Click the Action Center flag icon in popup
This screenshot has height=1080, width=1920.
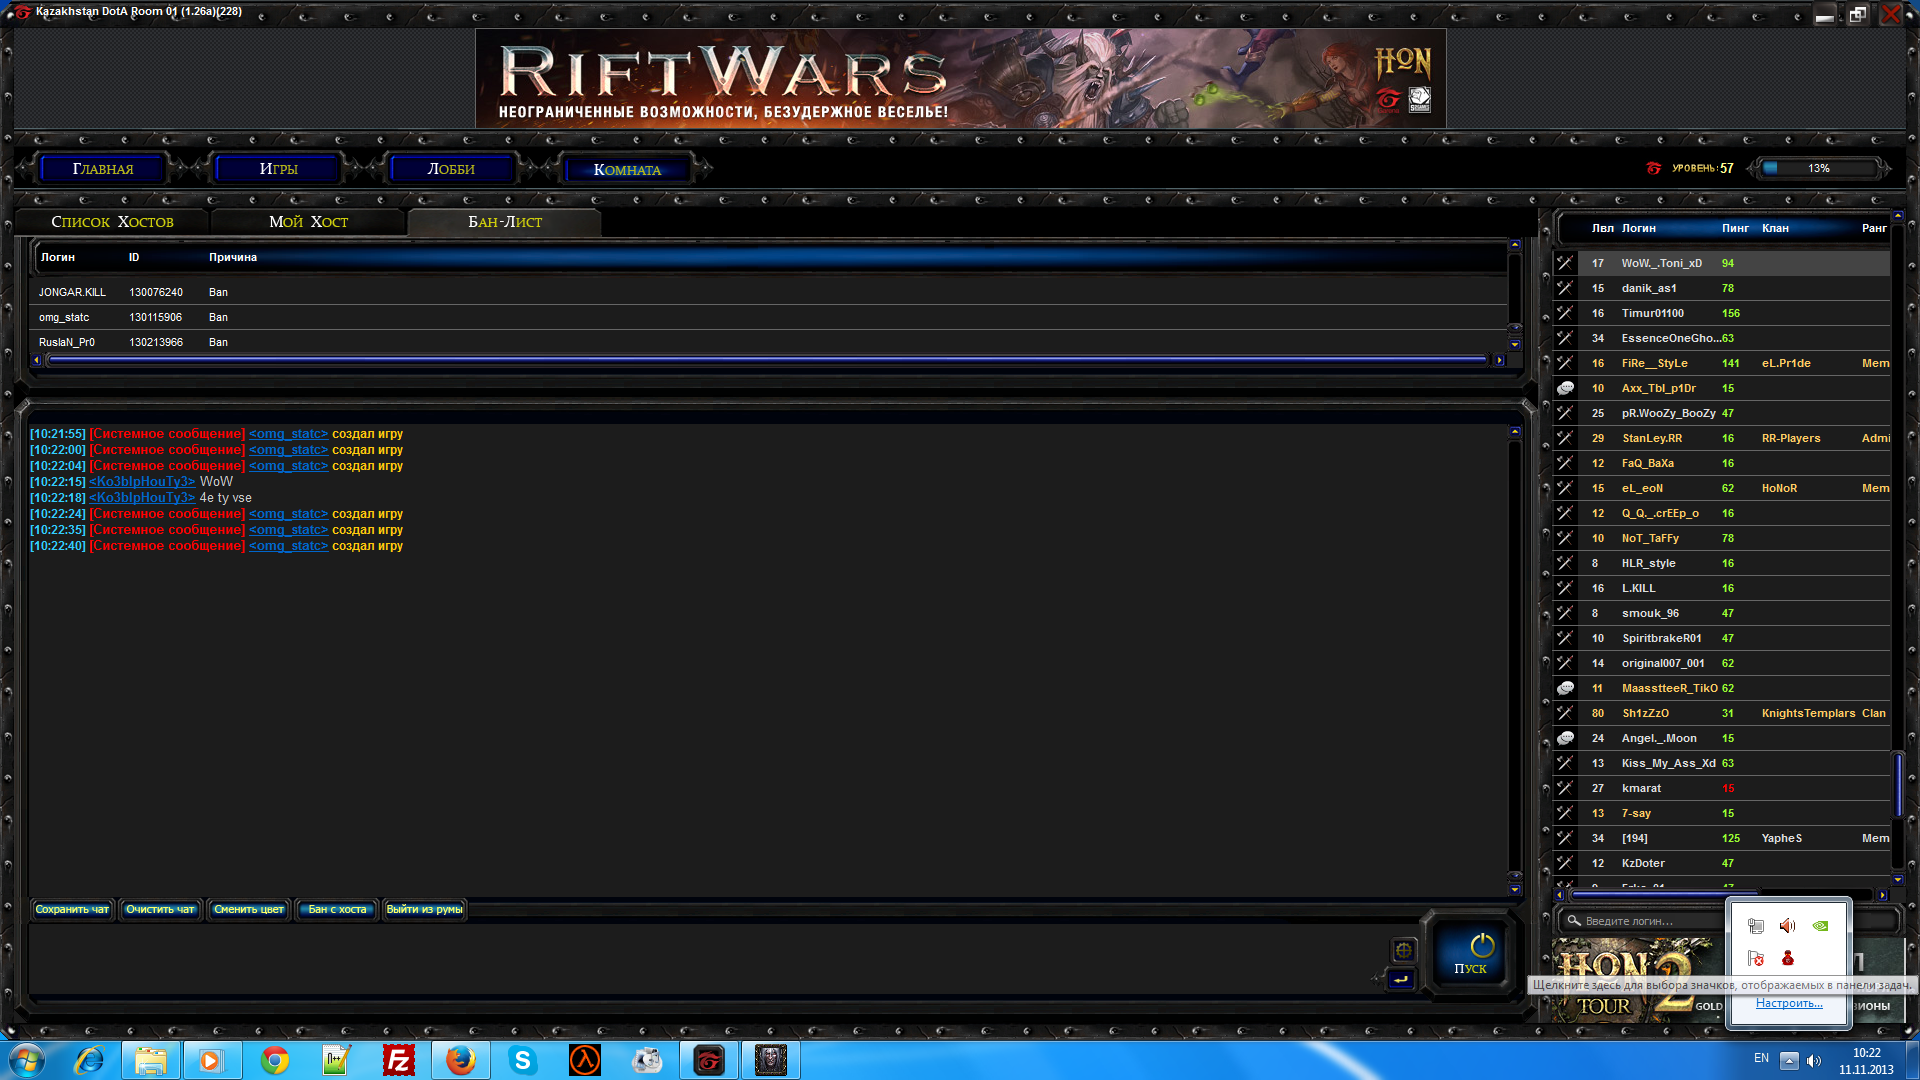coord(1756,958)
